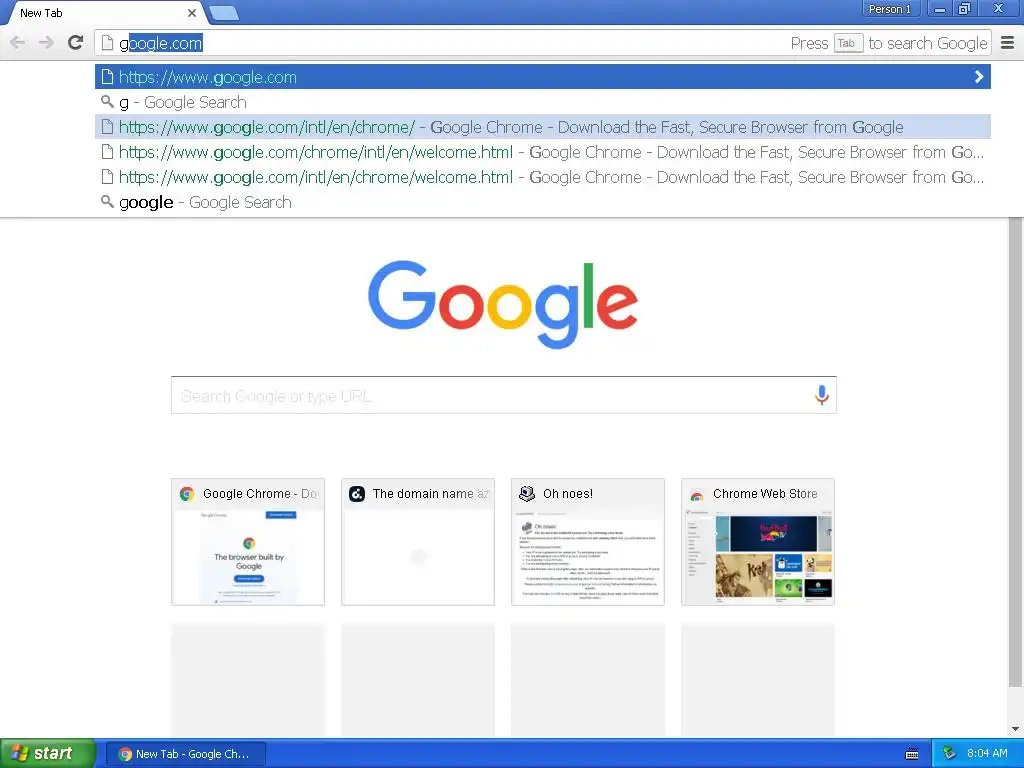Restore down the Chrome window
Viewport: 1024px width, 768px height.
pos(964,9)
